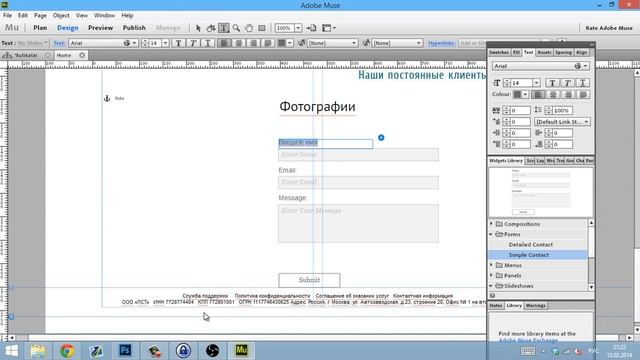Click the Enter Your Message text area

coord(358,223)
